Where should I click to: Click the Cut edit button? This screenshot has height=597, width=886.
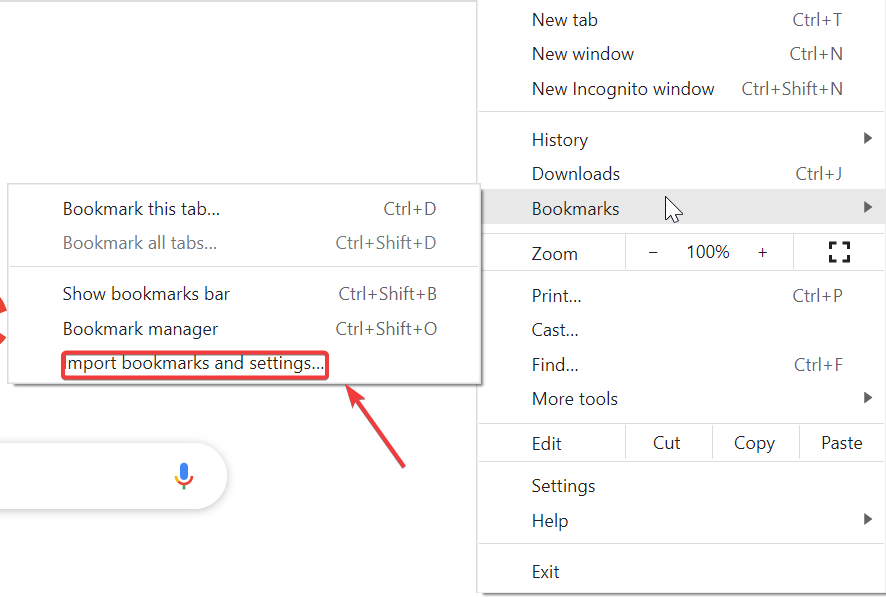point(667,443)
